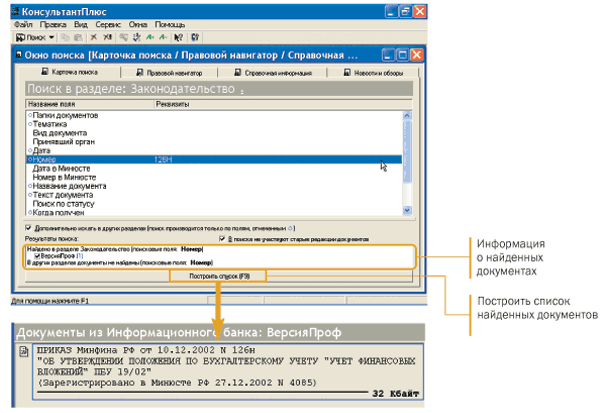The width and height of the screenshot is (608, 413).
Task: Select the Папки документов field row
Action: pos(214,115)
